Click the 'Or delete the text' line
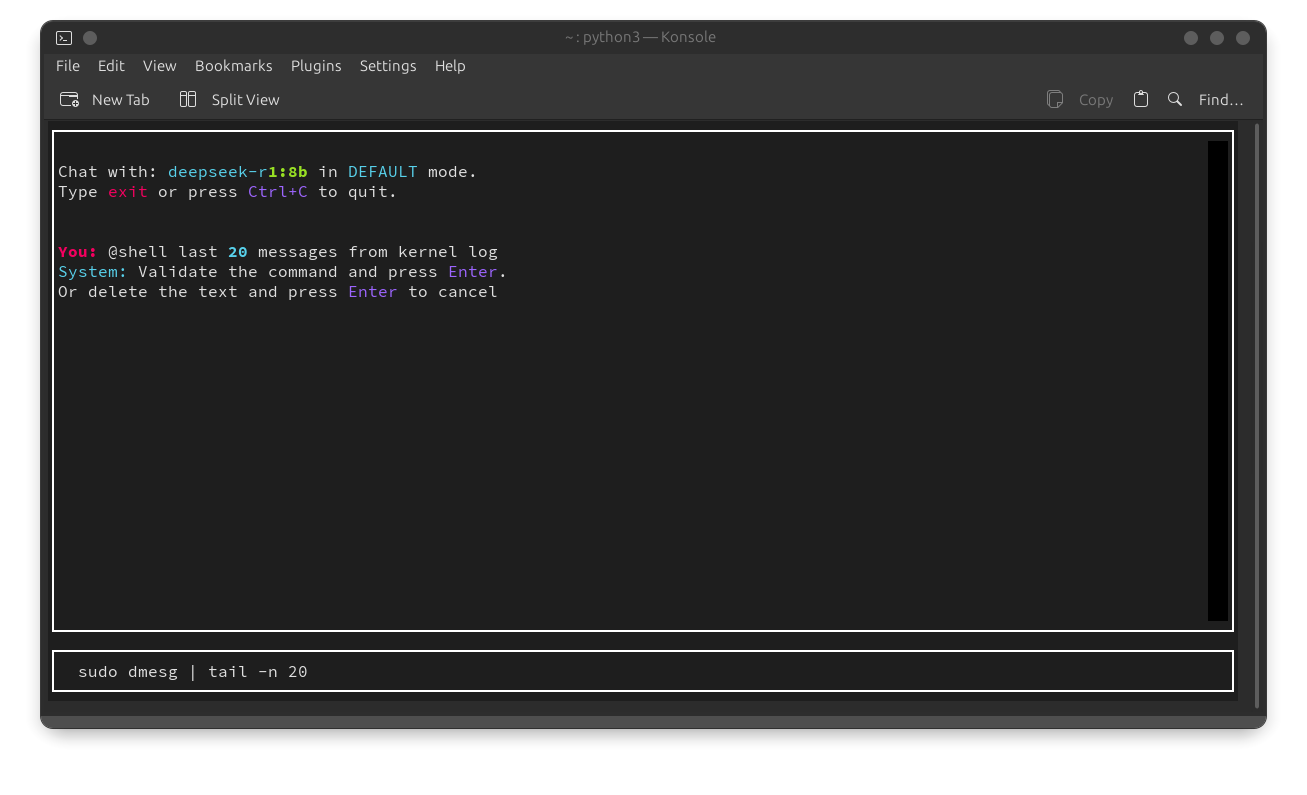 pos(278,292)
